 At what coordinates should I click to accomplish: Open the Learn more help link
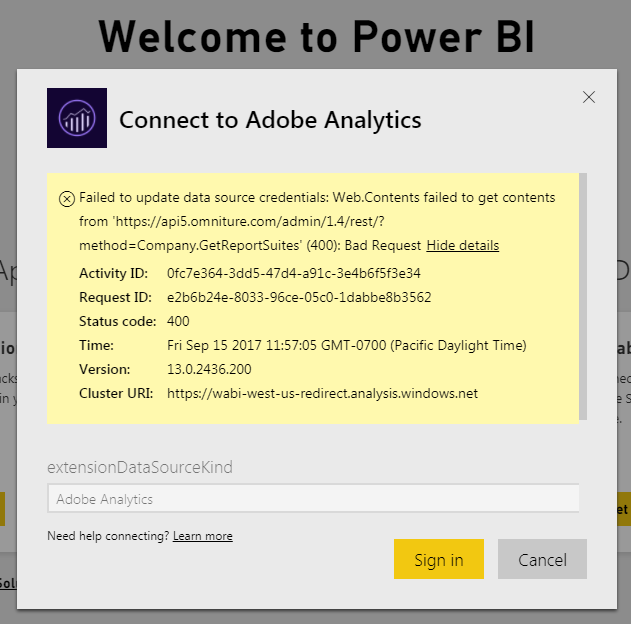[x=203, y=537]
